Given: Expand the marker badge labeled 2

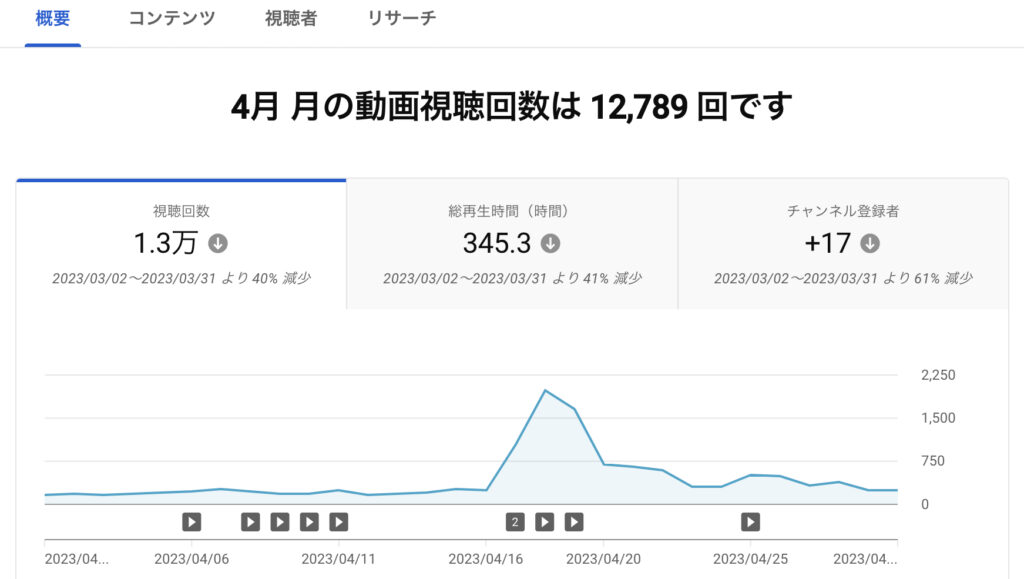Looking at the screenshot, I should [x=515, y=521].
